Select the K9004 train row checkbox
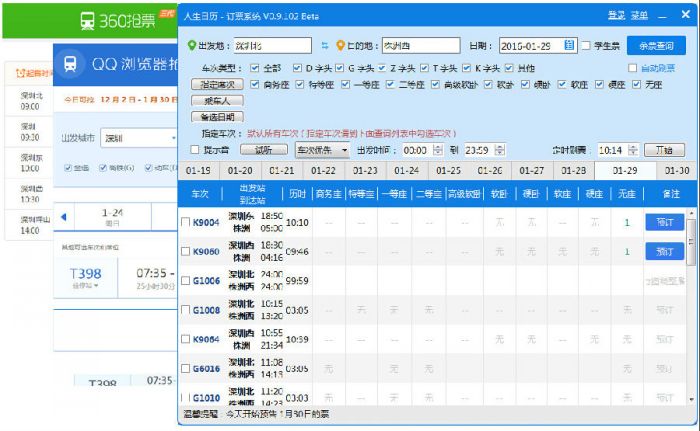The height and width of the screenshot is (431, 700). pyautogui.click(x=186, y=222)
